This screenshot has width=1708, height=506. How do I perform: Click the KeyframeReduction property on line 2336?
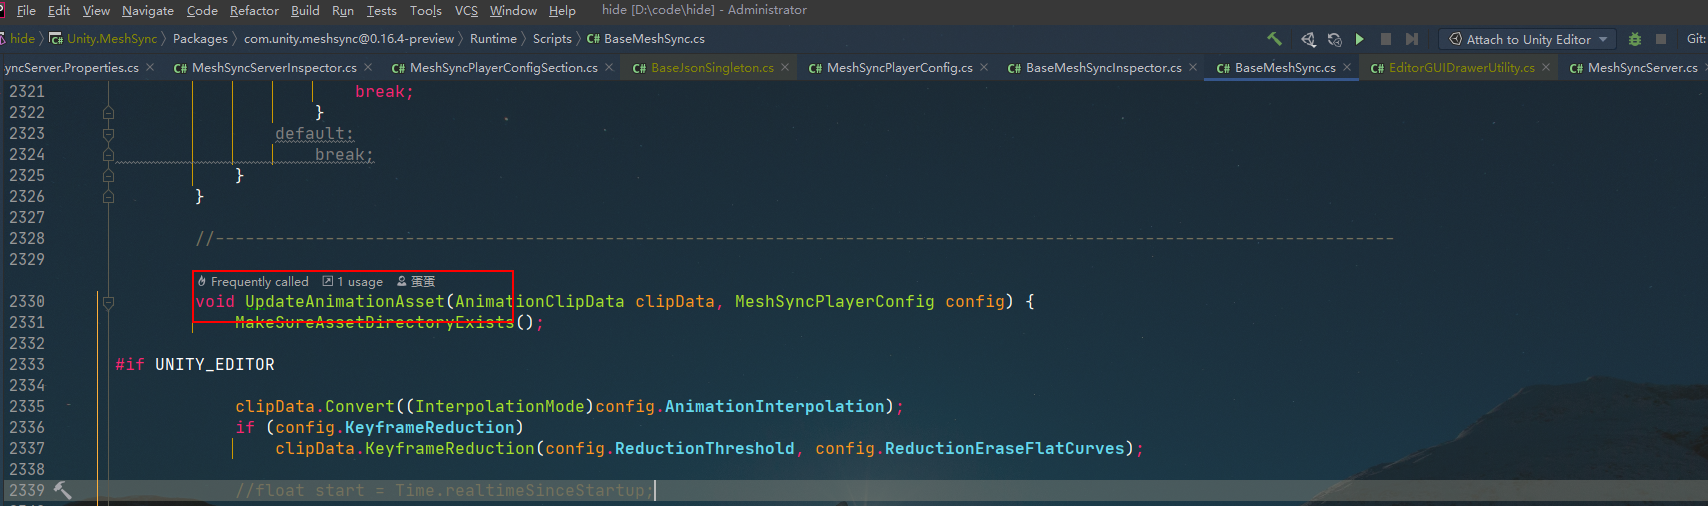(x=430, y=427)
